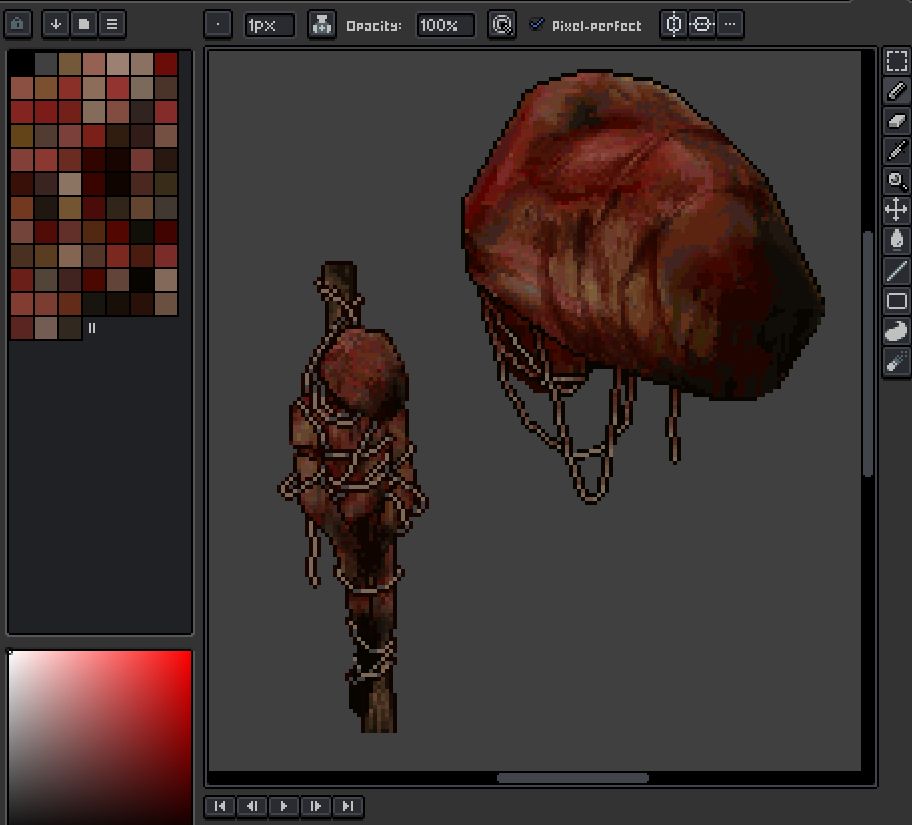Open the ink type selector
This screenshot has width=912, height=825.
click(x=322, y=25)
